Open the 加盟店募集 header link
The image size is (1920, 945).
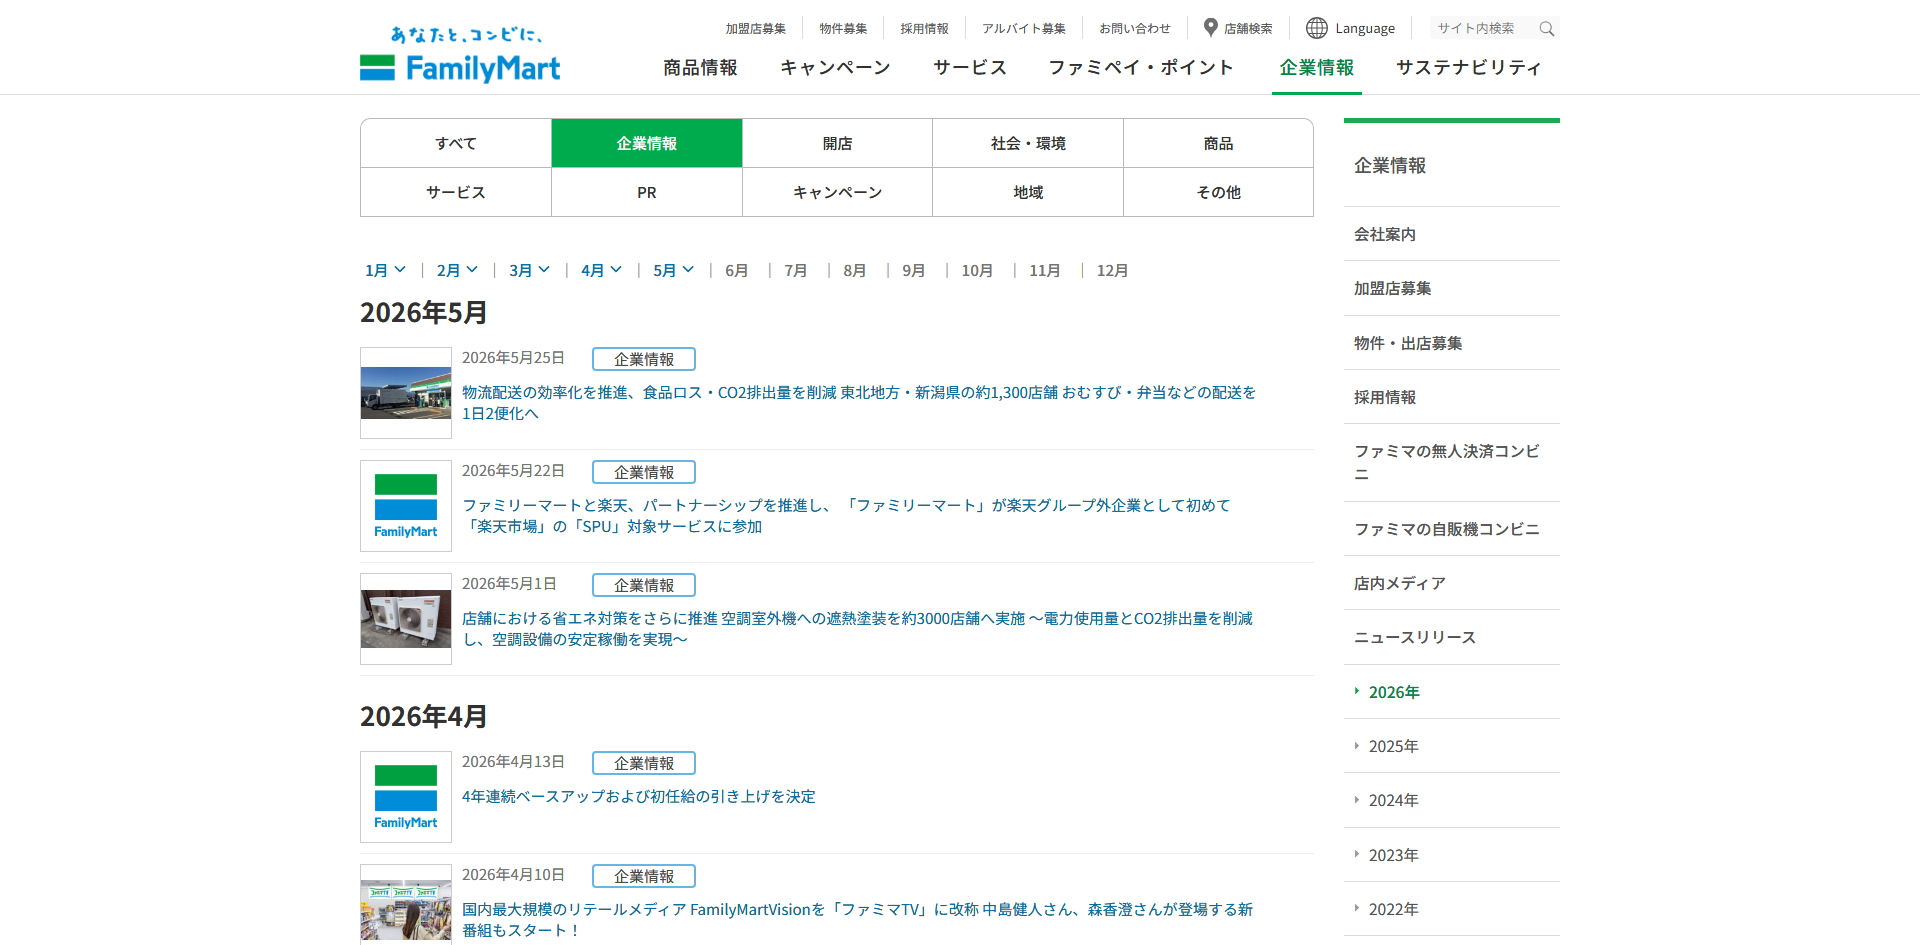pos(756,29)
